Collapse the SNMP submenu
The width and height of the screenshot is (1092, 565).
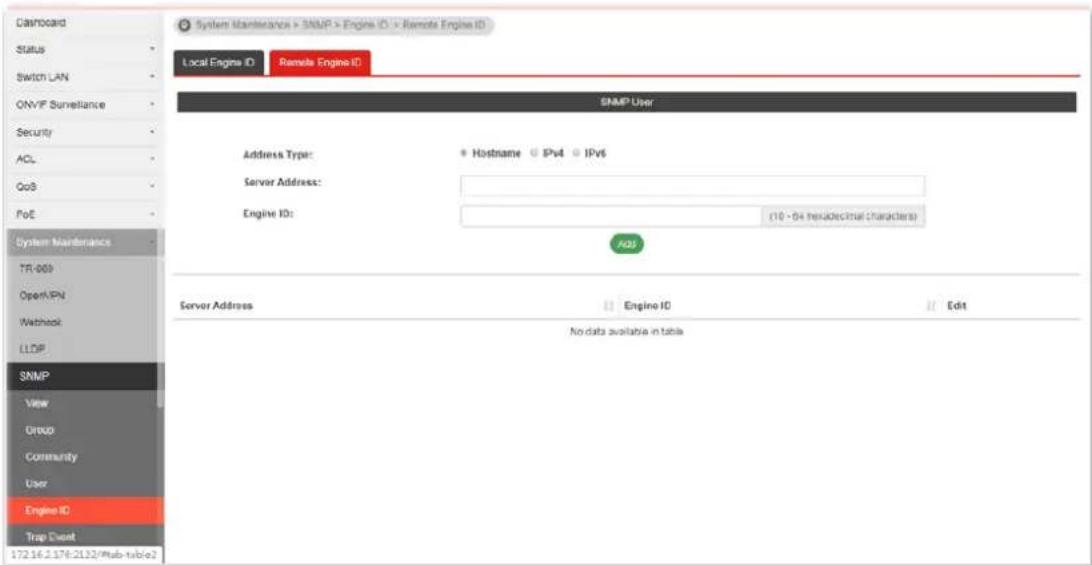coord(82,376)
